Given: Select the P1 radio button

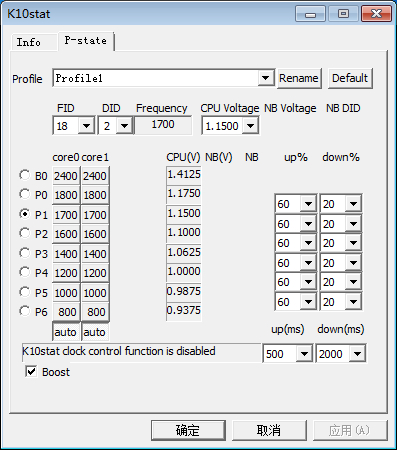Looking at the screenshot, I should (24, 214).
